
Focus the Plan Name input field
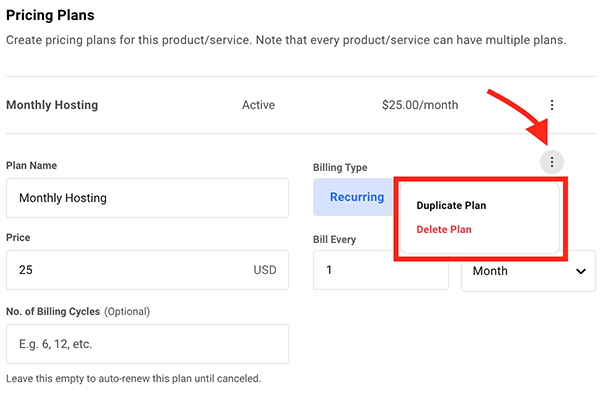pyautogui.click(x=147, y=198)
